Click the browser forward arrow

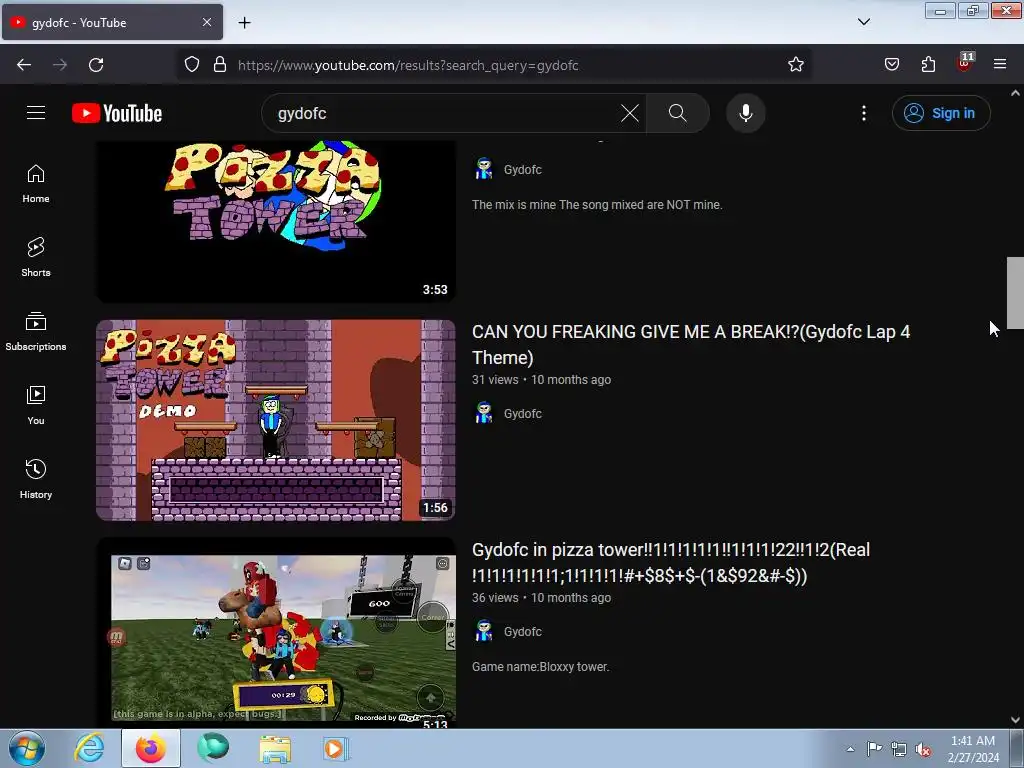[x=60, y=65]
